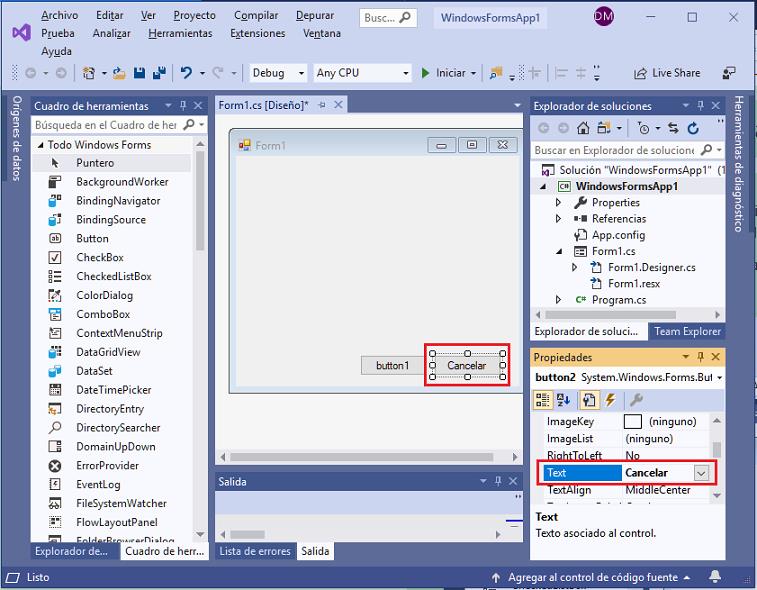
Task: Click the Save file floppy disk icon
Action: 140,73
